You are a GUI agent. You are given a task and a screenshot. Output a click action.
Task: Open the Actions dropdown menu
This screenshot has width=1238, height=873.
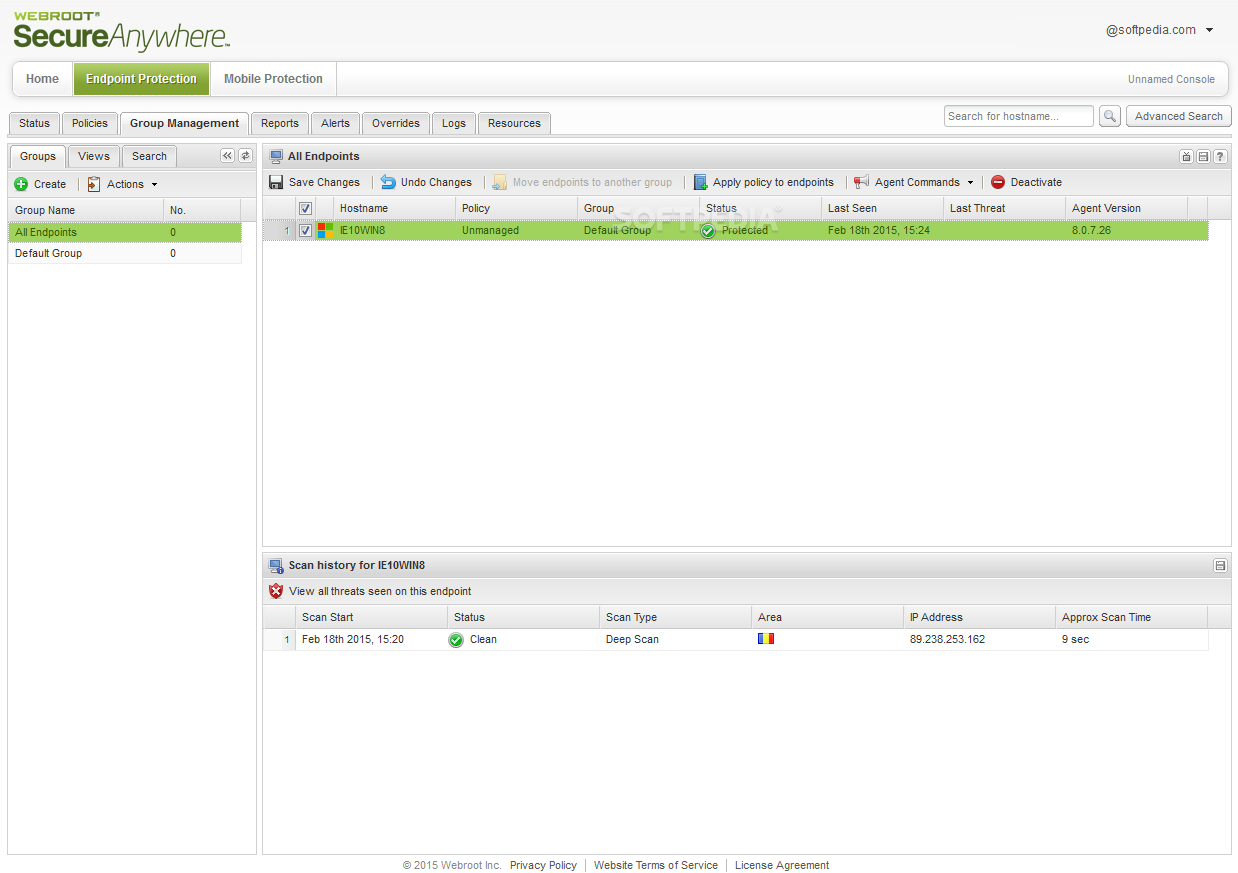tap(154, 184)
